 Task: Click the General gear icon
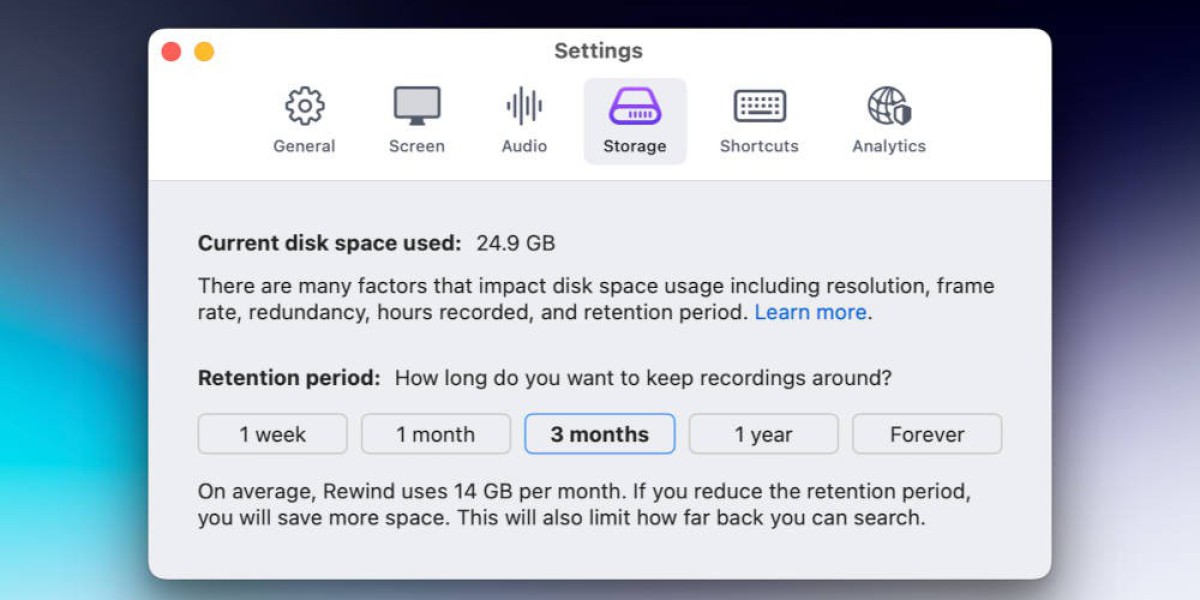coord(304,105)
